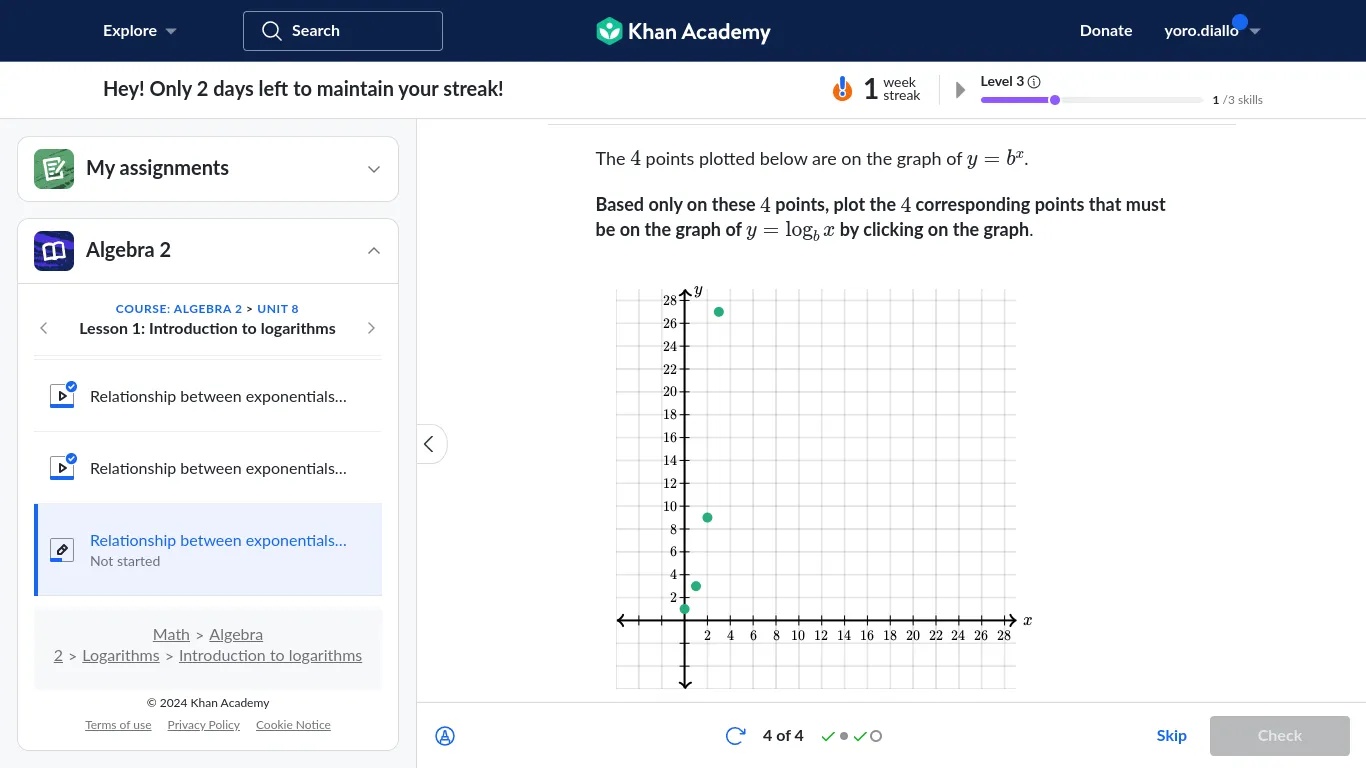The image size is (1366, 768).
Task: Click the Skip button
Action: point(1171,735)
